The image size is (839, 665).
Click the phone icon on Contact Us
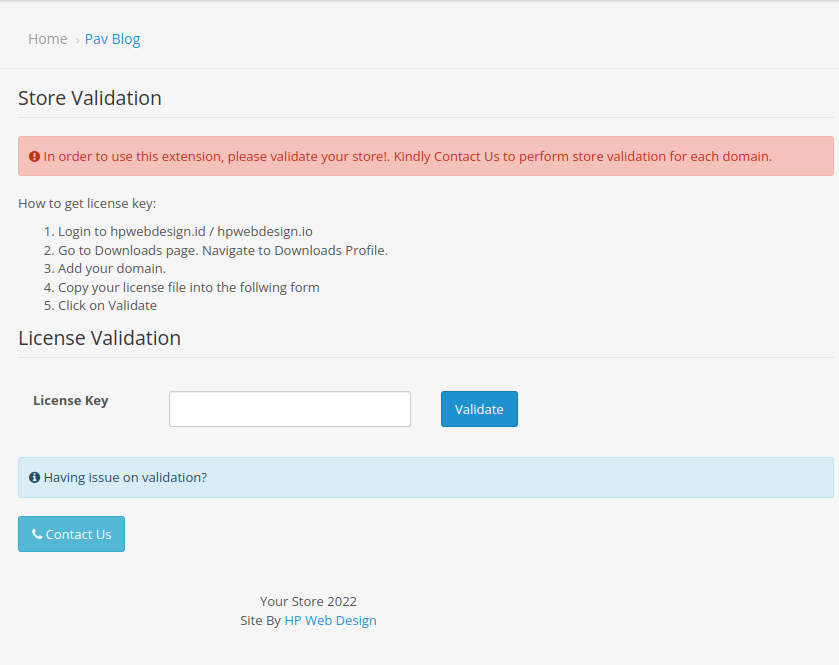click(37, 534)
